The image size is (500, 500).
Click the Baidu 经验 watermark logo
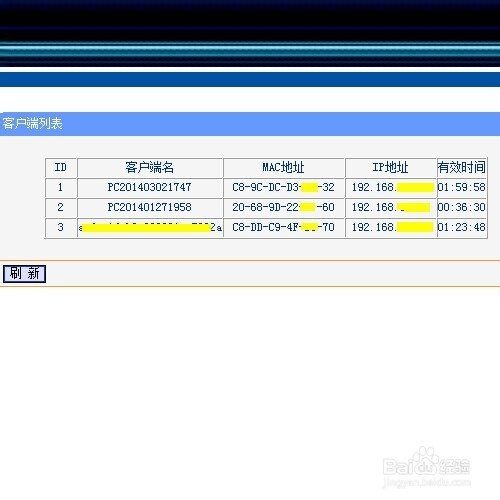click(427, 467)
